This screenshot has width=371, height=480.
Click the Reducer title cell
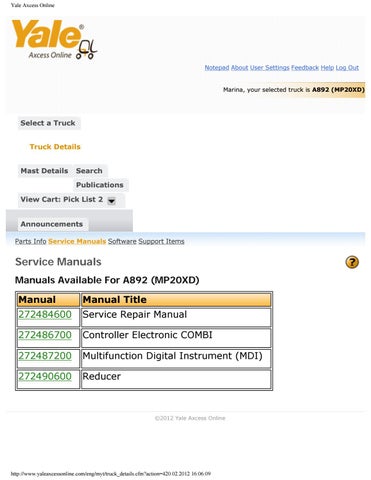point(176,379)
